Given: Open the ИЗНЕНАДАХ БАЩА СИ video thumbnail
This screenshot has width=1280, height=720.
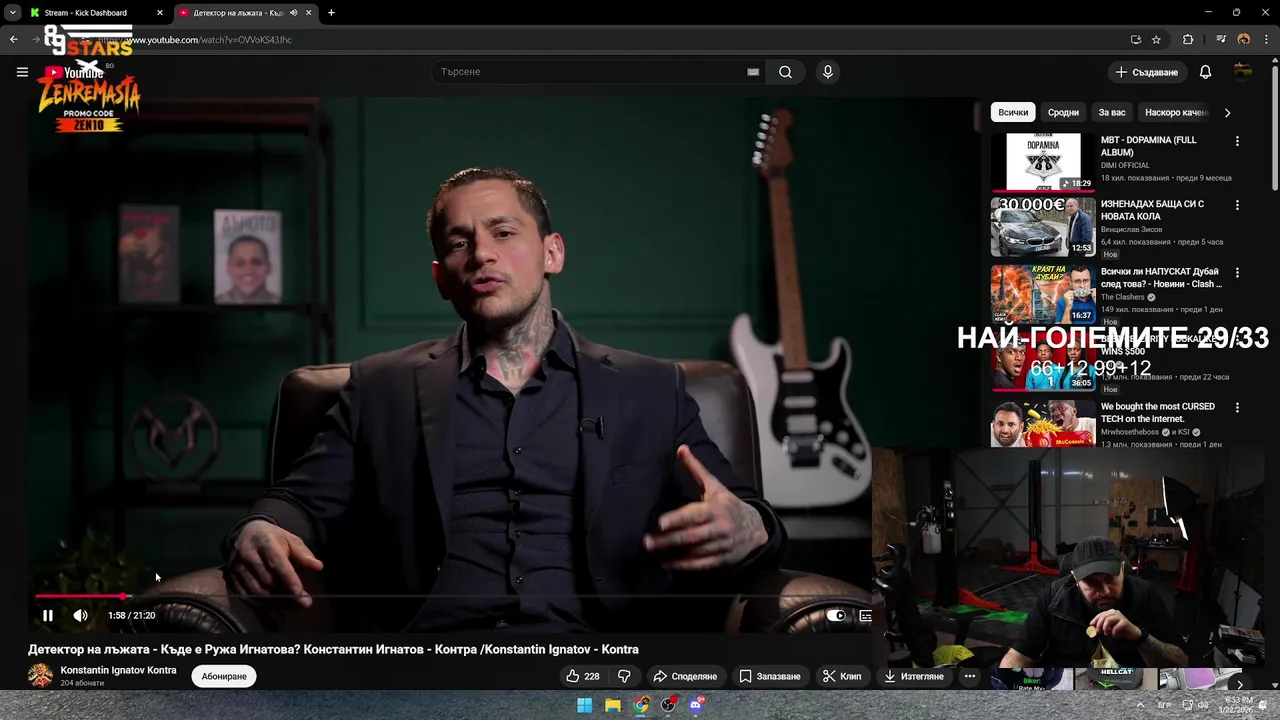Looking at the screenshot, I should click(x=1043, y=227).
